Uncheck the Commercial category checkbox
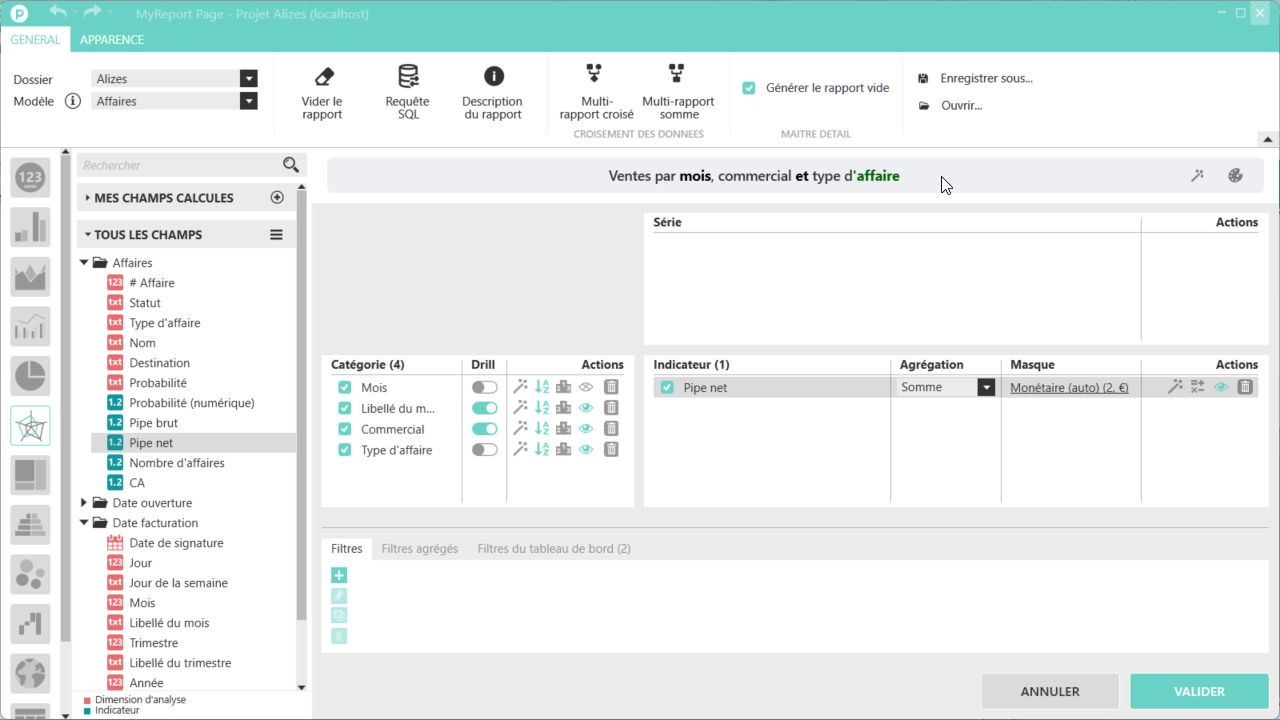The width and height of the screenshot is (1280, 720). click(x=345, y=429)
